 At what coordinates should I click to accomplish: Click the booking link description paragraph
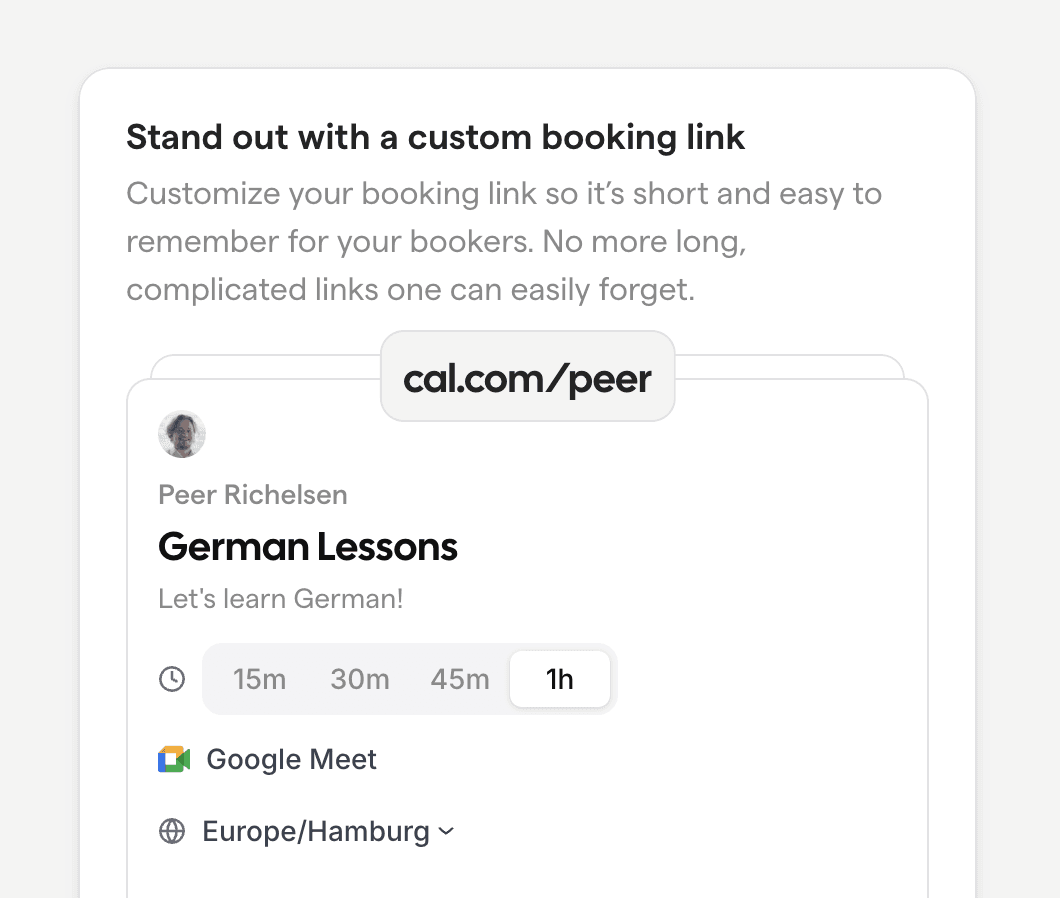click(504, 241)
